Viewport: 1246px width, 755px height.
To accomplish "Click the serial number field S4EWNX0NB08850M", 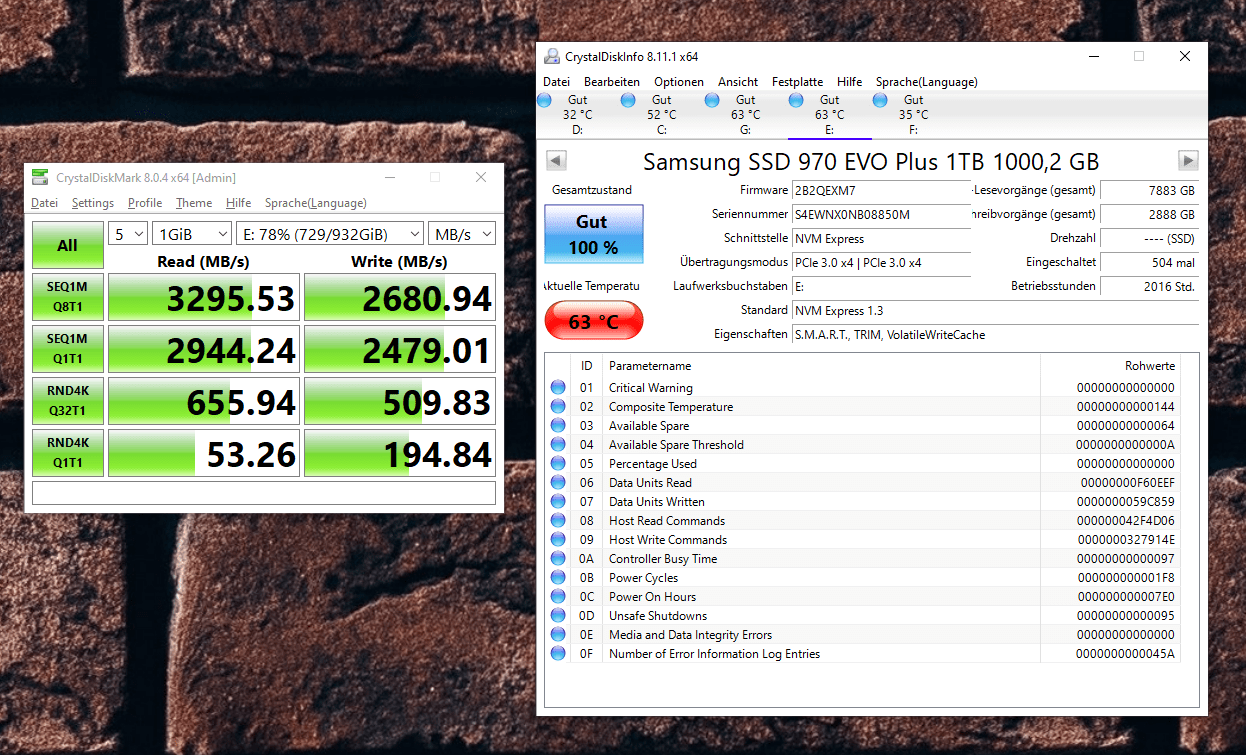I will [881, 214].
